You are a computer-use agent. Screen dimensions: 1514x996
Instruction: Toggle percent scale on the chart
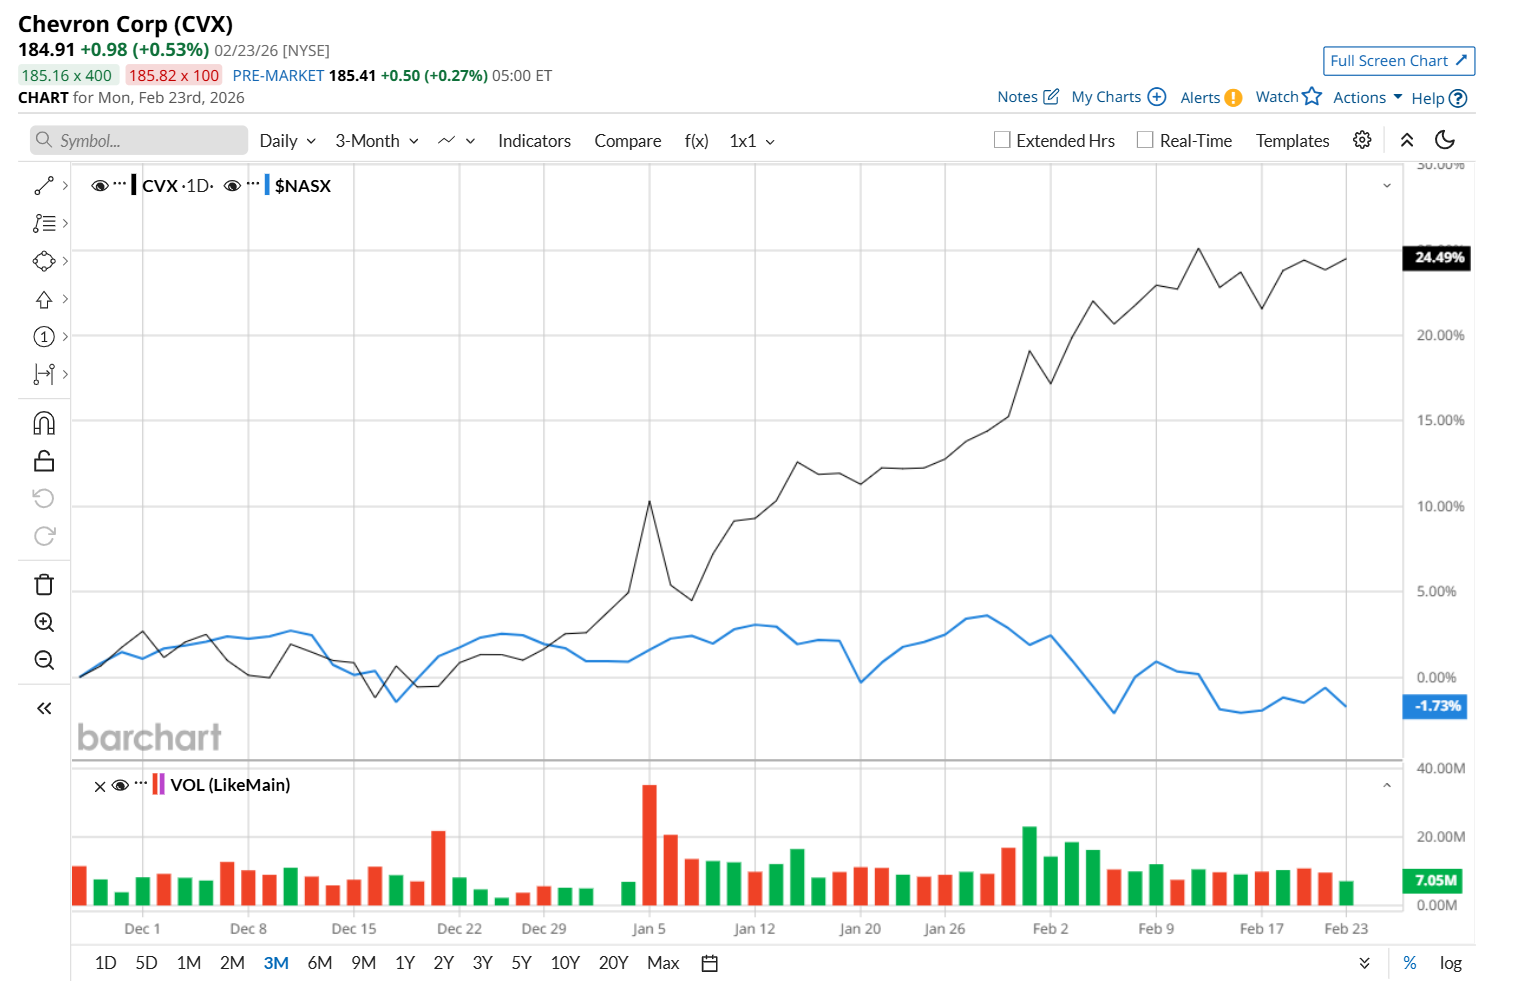coord(1410,963)
